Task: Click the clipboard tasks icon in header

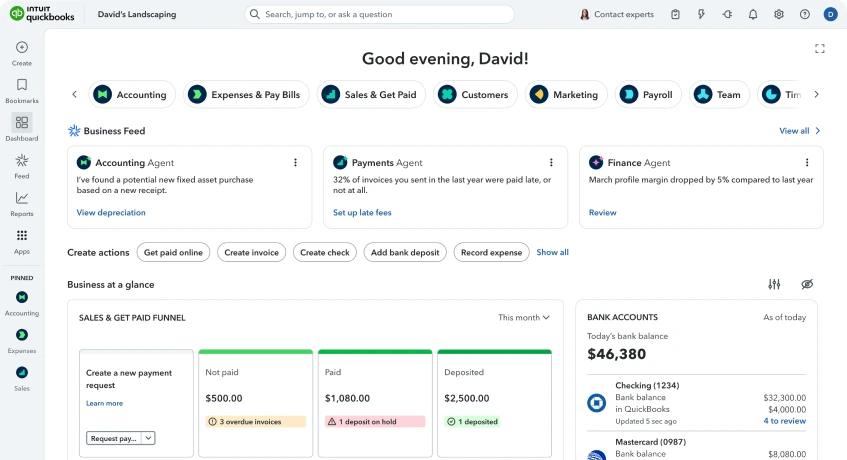Action: pos(675,15)
